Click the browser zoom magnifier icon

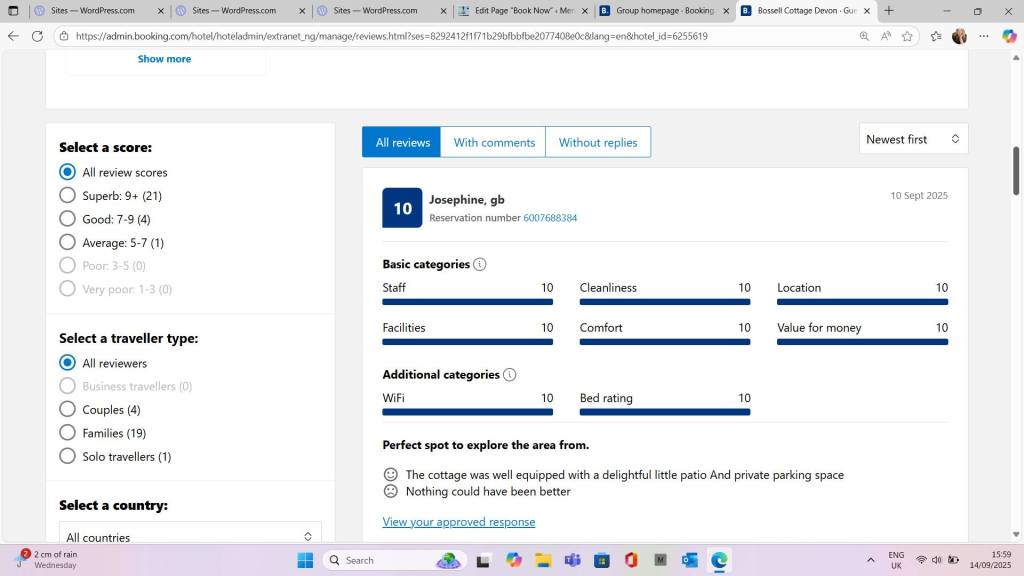coord(864,36)
